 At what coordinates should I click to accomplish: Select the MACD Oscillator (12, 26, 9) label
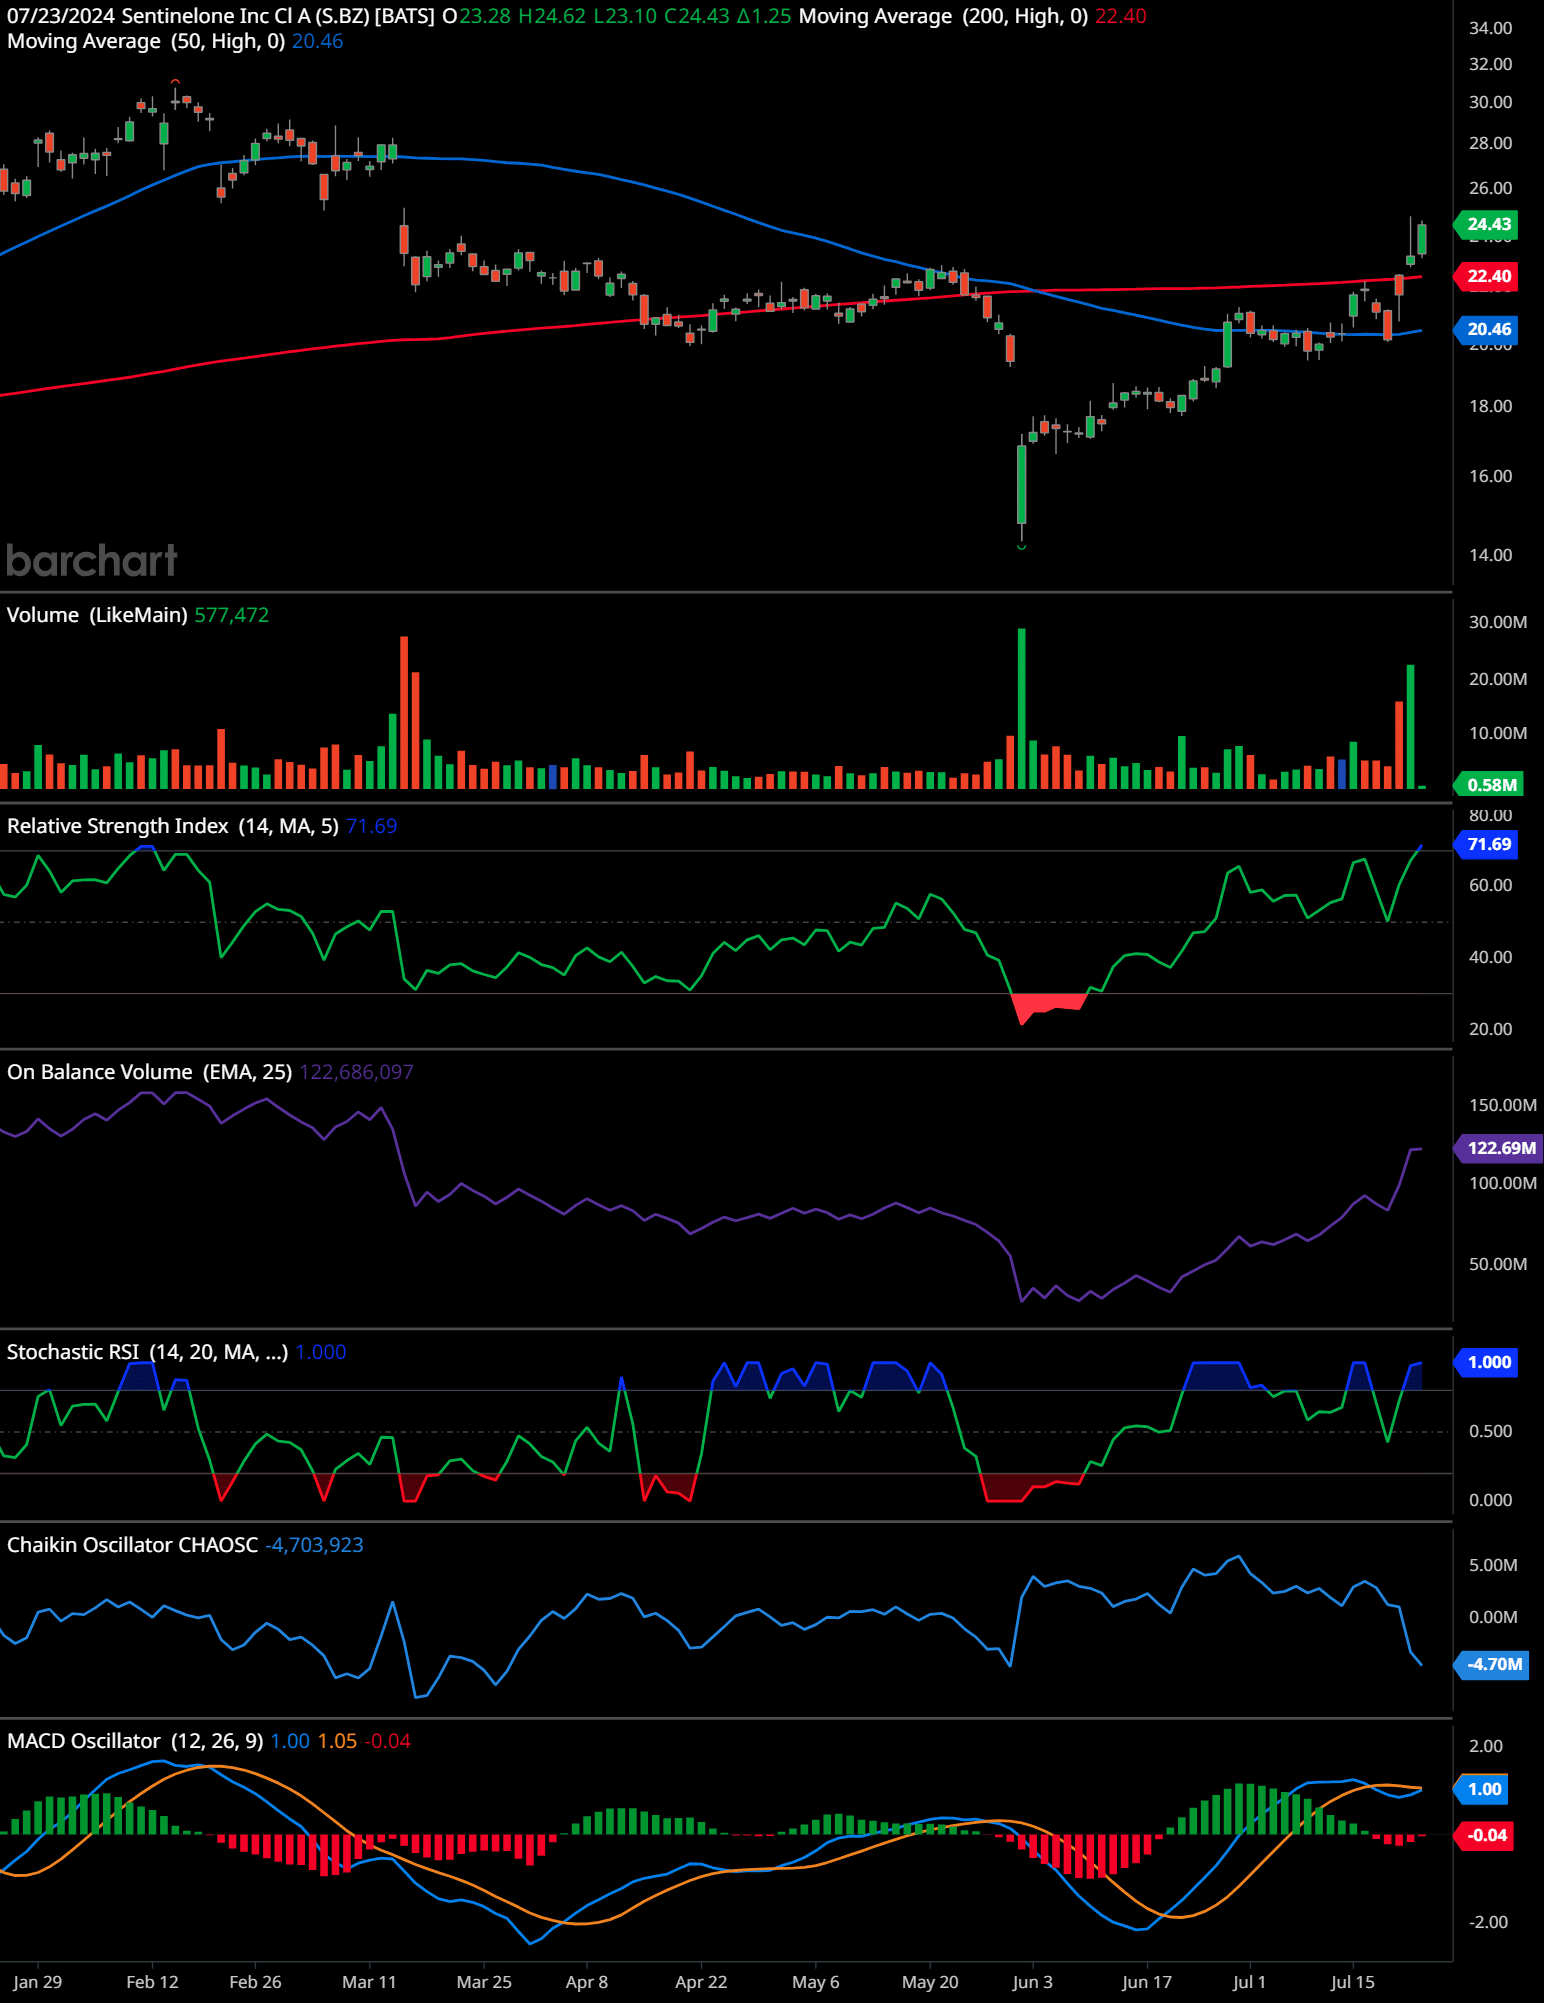135,1741
